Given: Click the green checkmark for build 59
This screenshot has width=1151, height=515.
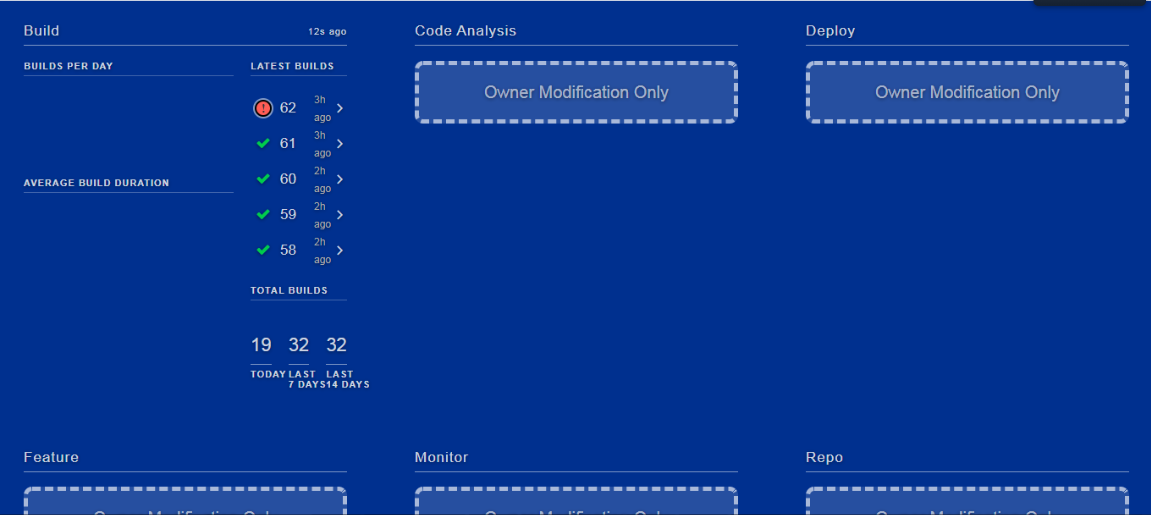Looking at the screenshot, I should [263, 214].
